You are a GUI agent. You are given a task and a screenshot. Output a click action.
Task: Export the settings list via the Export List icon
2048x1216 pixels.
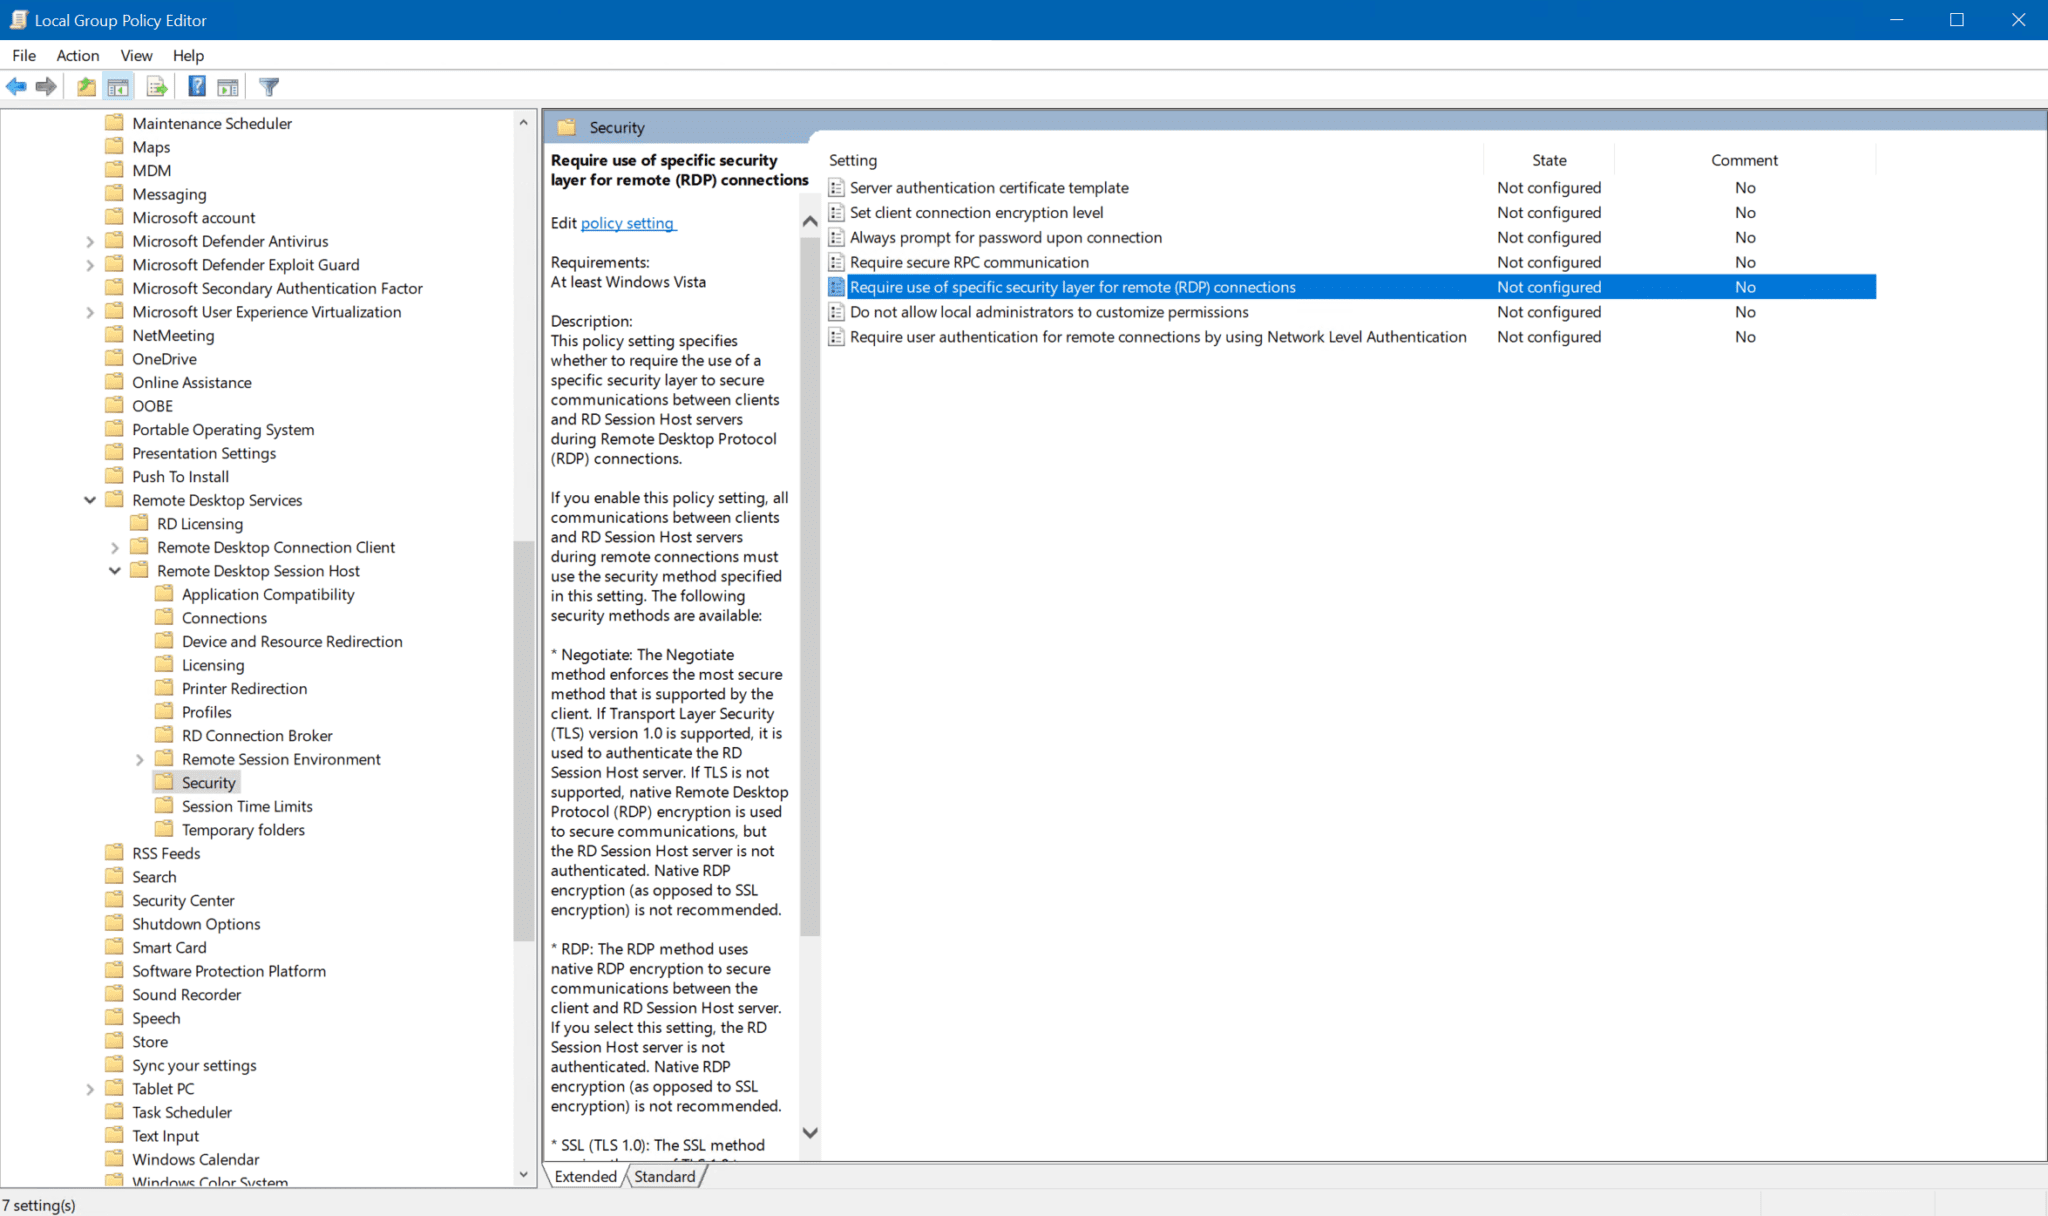157,86
